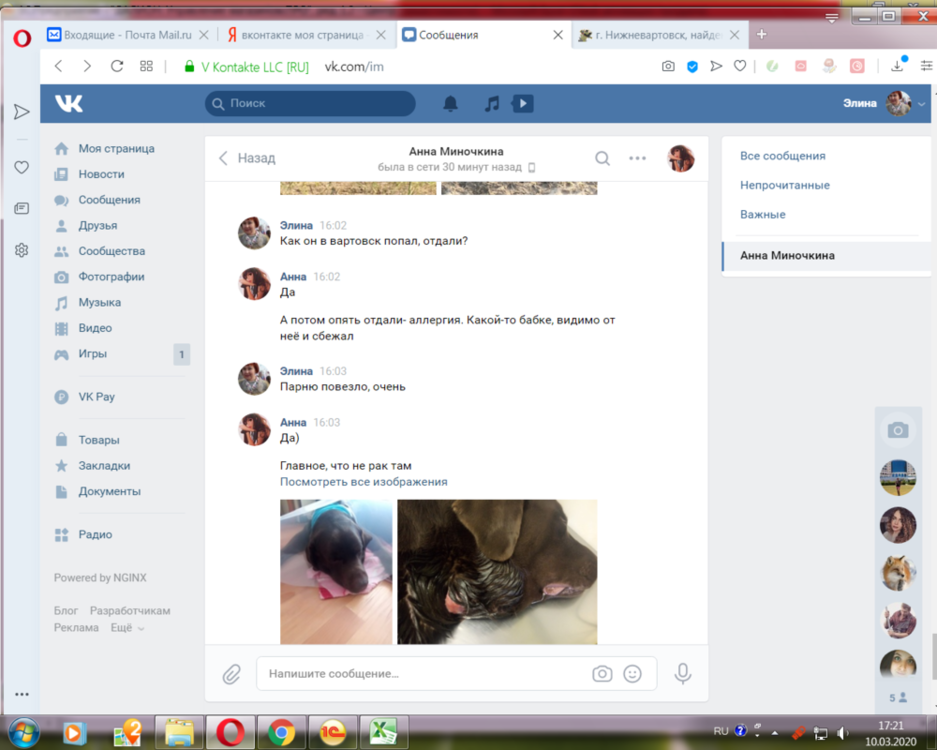The width and height of the screenshot is (937, 750).
Task: Click the voice message microphone icon
Action: (x=683, y=674)
